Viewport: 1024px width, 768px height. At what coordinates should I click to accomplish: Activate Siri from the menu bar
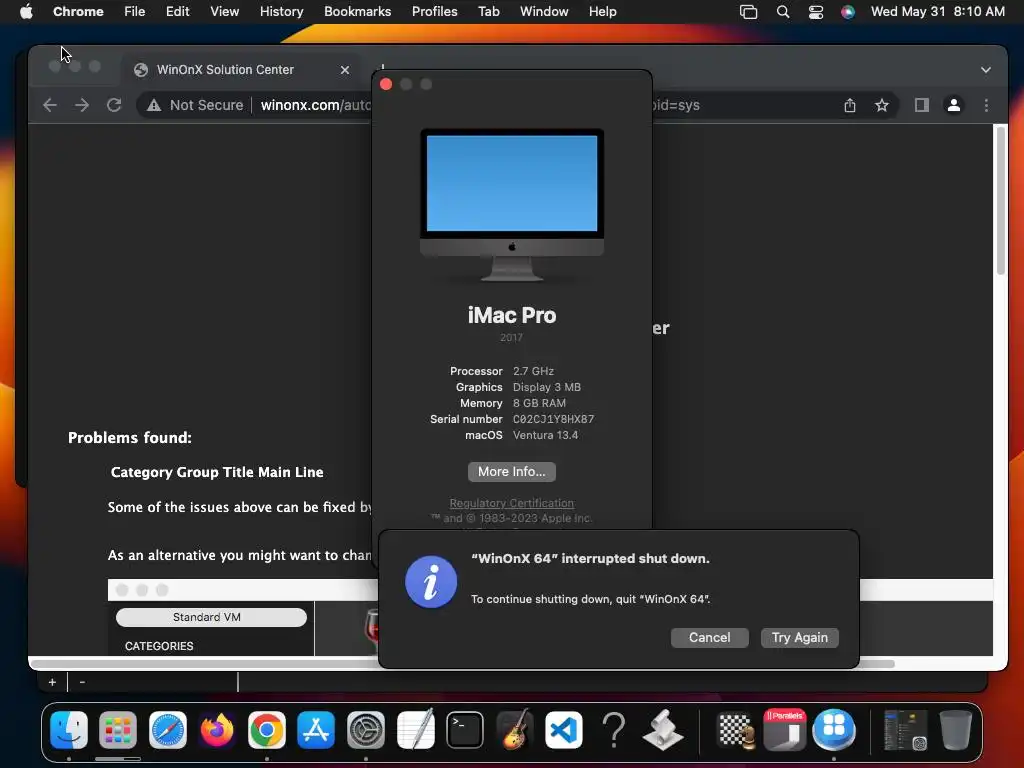point(848,11)
